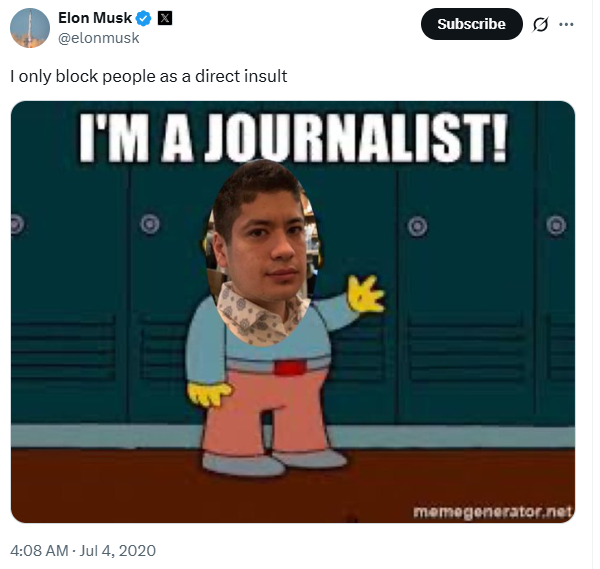Open the three-dot more options menu
This screenshot has height=569, width=600.
point(566,24)
